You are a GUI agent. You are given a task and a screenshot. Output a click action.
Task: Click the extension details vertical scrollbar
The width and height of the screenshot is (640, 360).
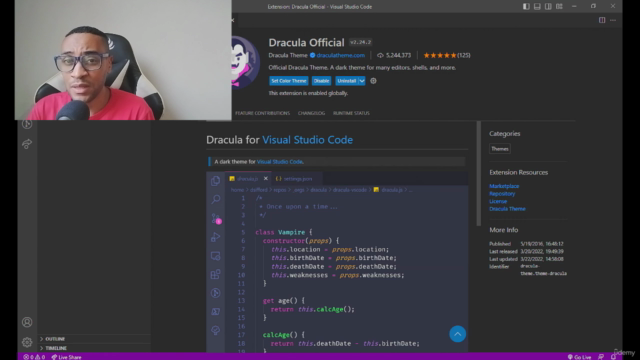(478, 173)
